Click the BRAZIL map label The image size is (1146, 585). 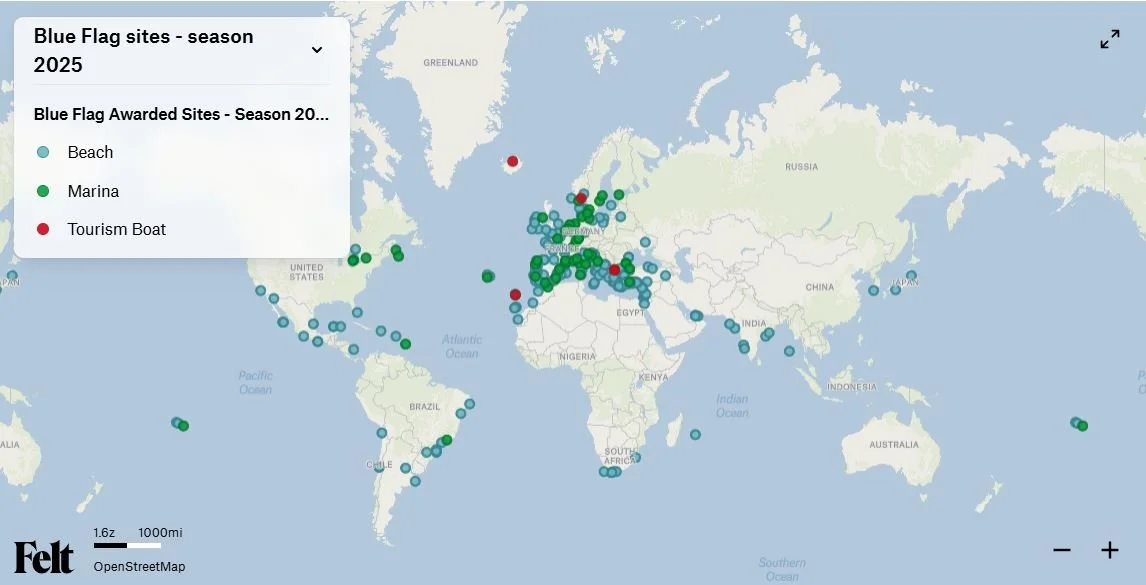click(425, 407)
